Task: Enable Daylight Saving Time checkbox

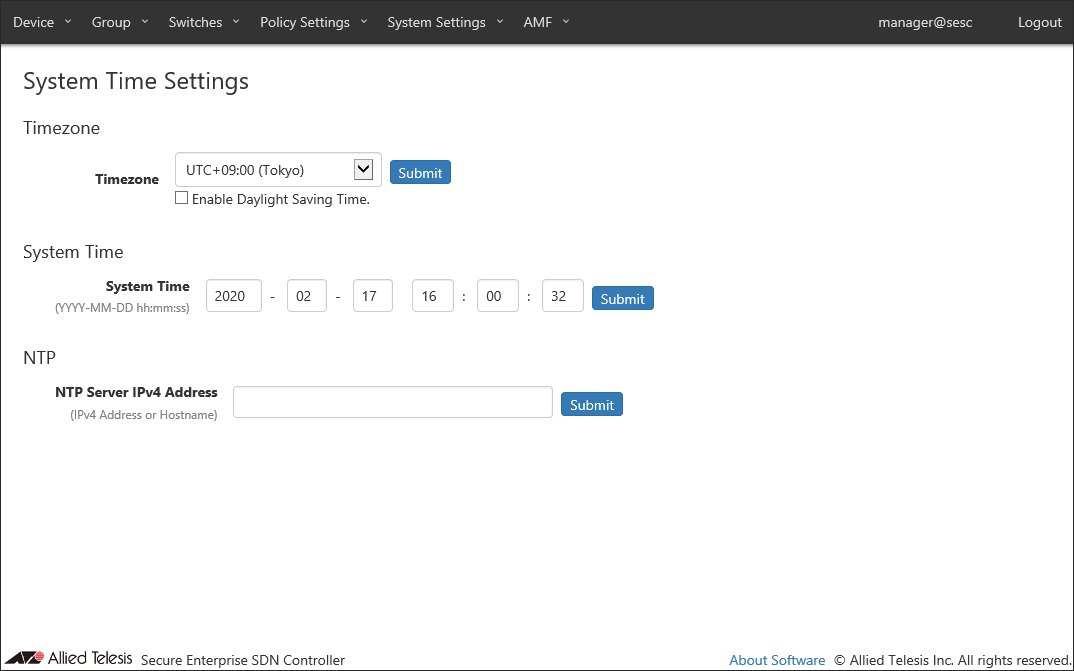Action: pyautogui.click(x=181, y=198)
